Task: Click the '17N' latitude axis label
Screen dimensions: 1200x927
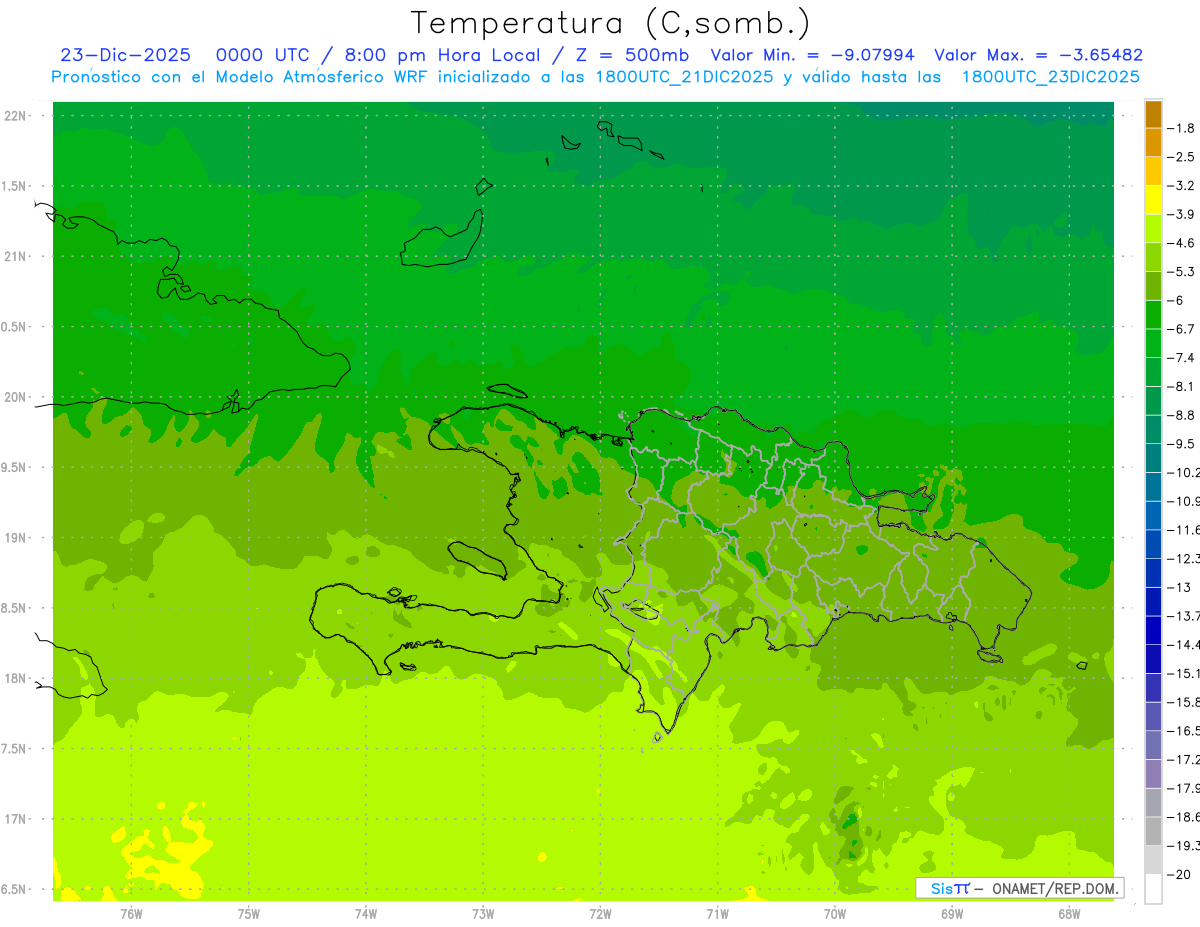Action: tap(16, 819)
